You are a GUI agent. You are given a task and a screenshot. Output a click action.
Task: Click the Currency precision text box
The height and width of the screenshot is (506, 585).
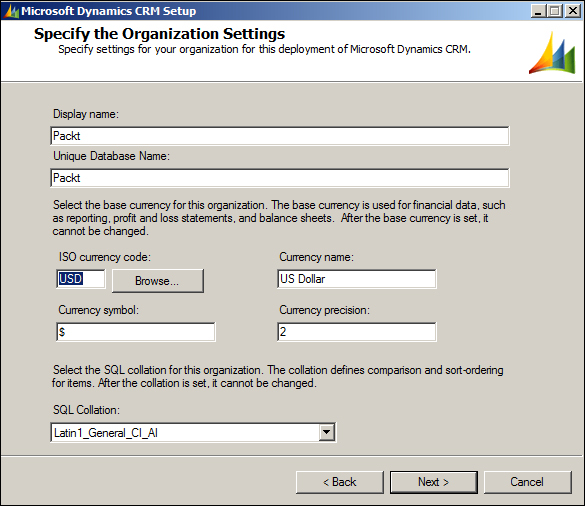click(x=357, y=332)
